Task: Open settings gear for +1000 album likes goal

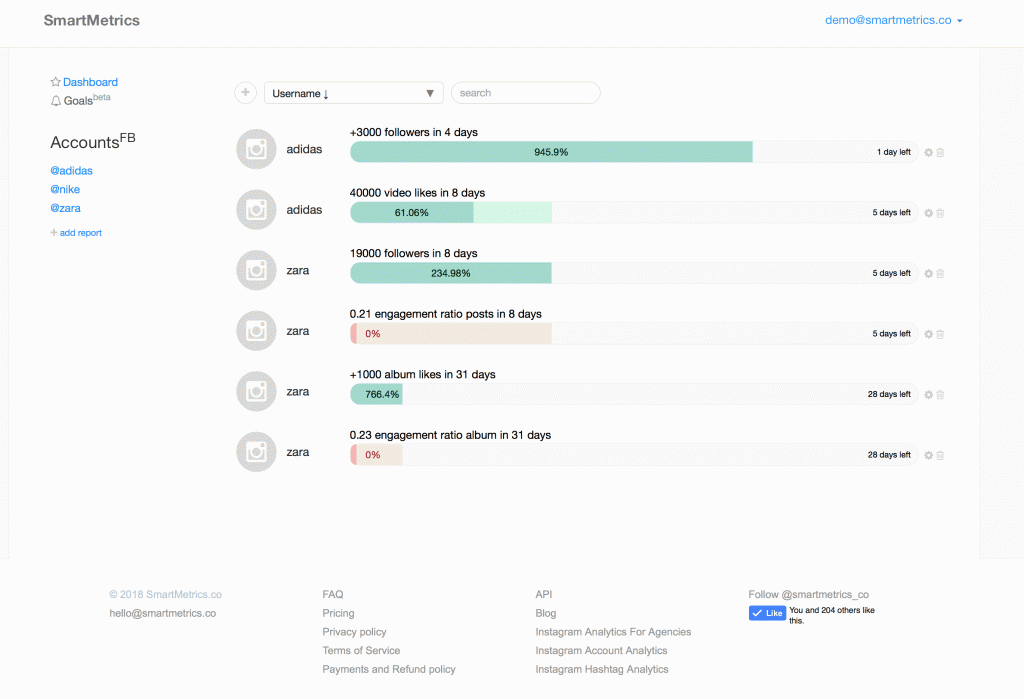Action: [929, 395]
